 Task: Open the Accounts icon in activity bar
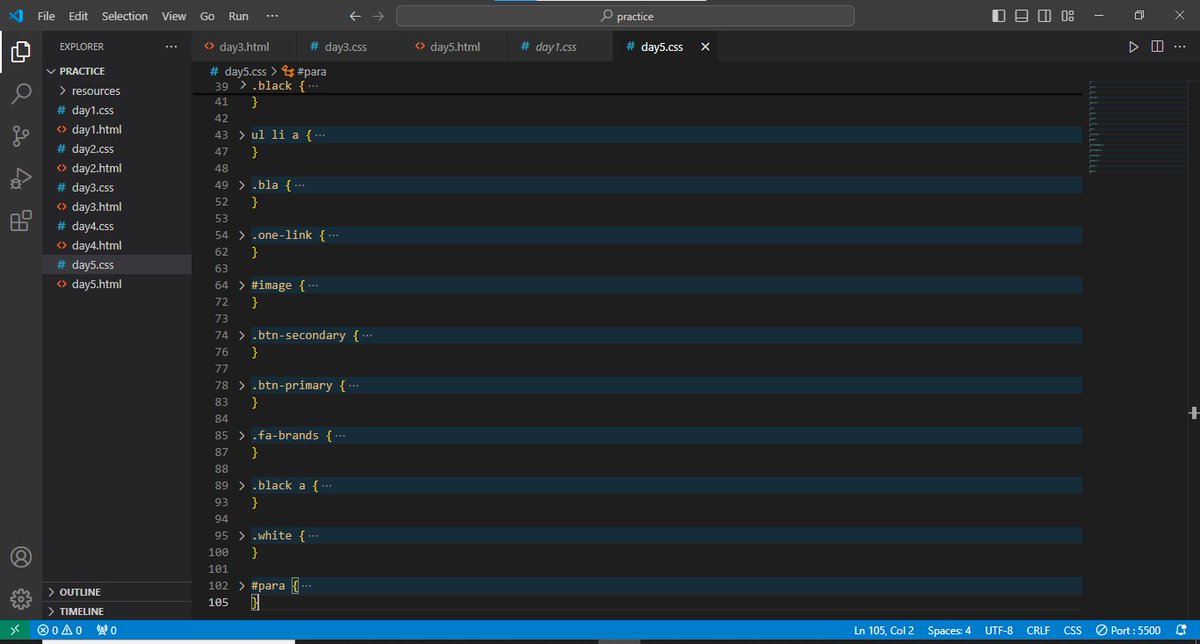21,557
